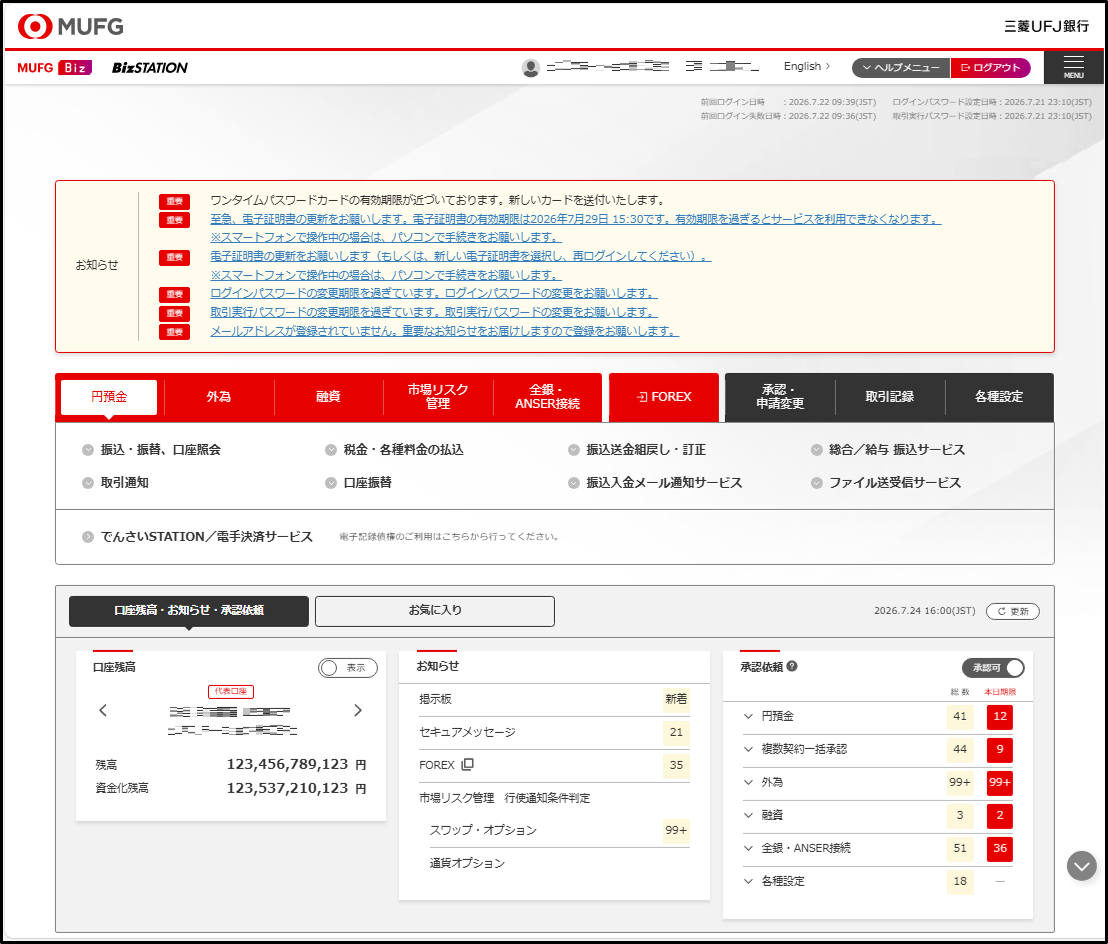The width and height of the screenshot is (1108, 944).
Task: Open 総合／給与 振込サービス
Action: 888,449
